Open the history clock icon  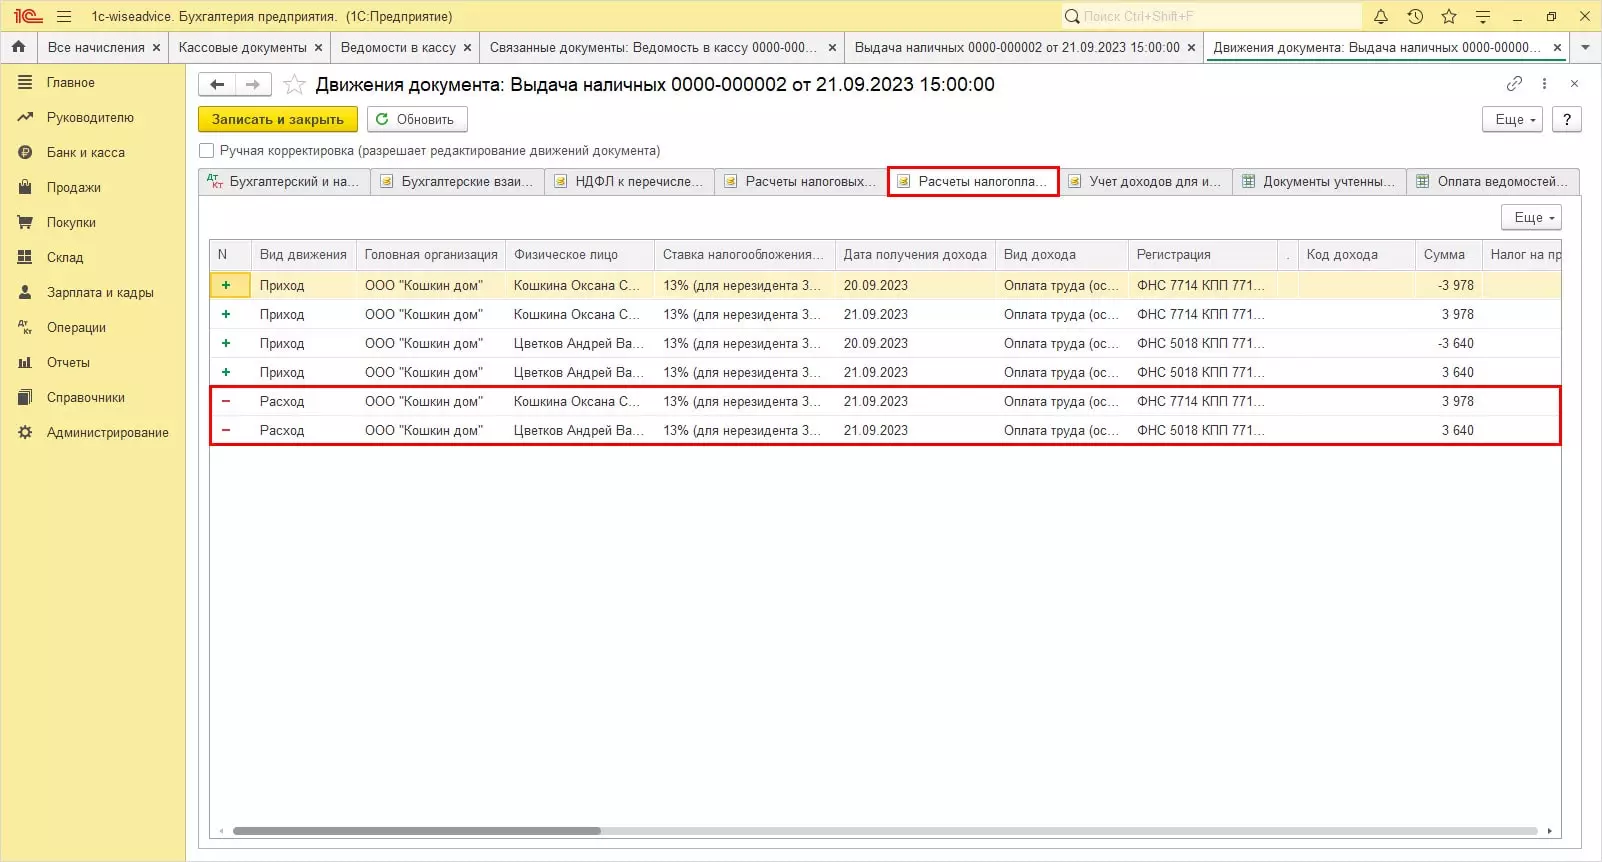point(1415,16)
